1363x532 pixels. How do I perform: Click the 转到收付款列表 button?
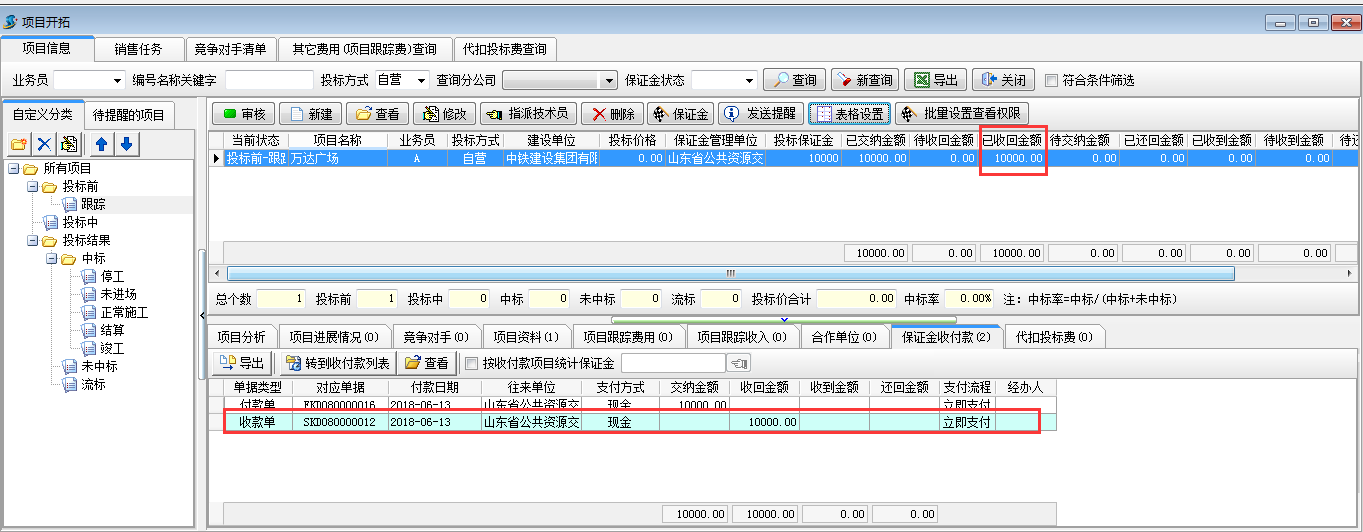click(x=335, y=363)
